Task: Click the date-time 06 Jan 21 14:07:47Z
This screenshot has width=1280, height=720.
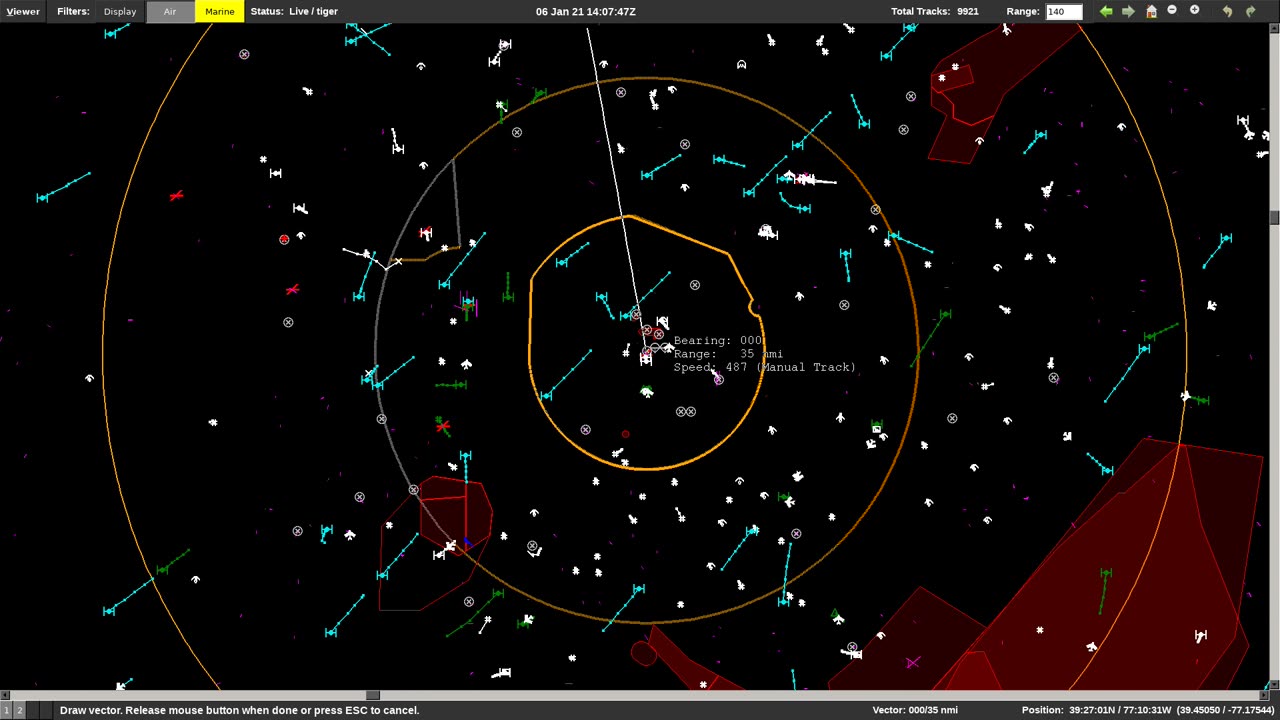Action: [x=585, y=11]
